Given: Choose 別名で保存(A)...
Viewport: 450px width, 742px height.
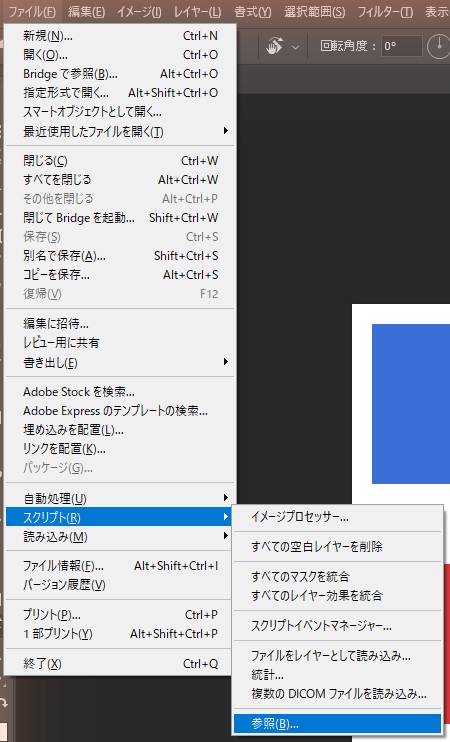Looking at the screenshot, I should (120, 256).
